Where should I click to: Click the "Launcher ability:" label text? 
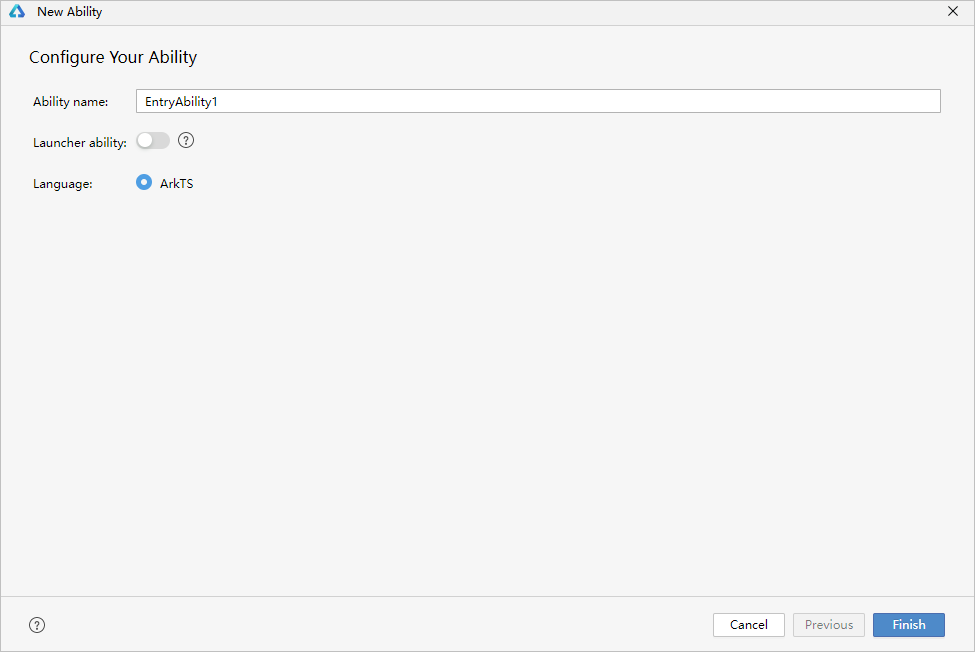coord(79,143)
